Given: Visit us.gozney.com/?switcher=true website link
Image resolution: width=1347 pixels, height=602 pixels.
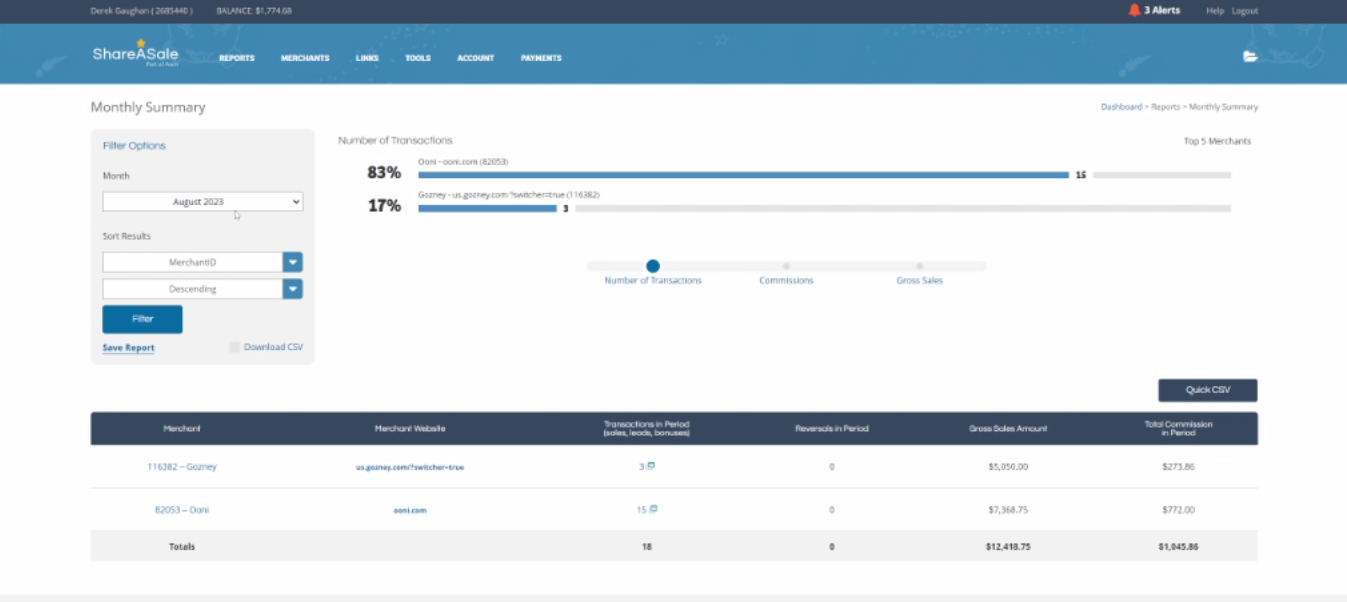Looking at the screenshot, I should coord(410,467).
